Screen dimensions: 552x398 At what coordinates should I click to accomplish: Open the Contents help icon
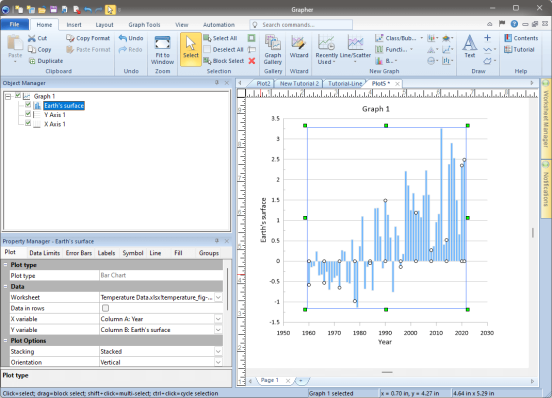click(508, 38)
